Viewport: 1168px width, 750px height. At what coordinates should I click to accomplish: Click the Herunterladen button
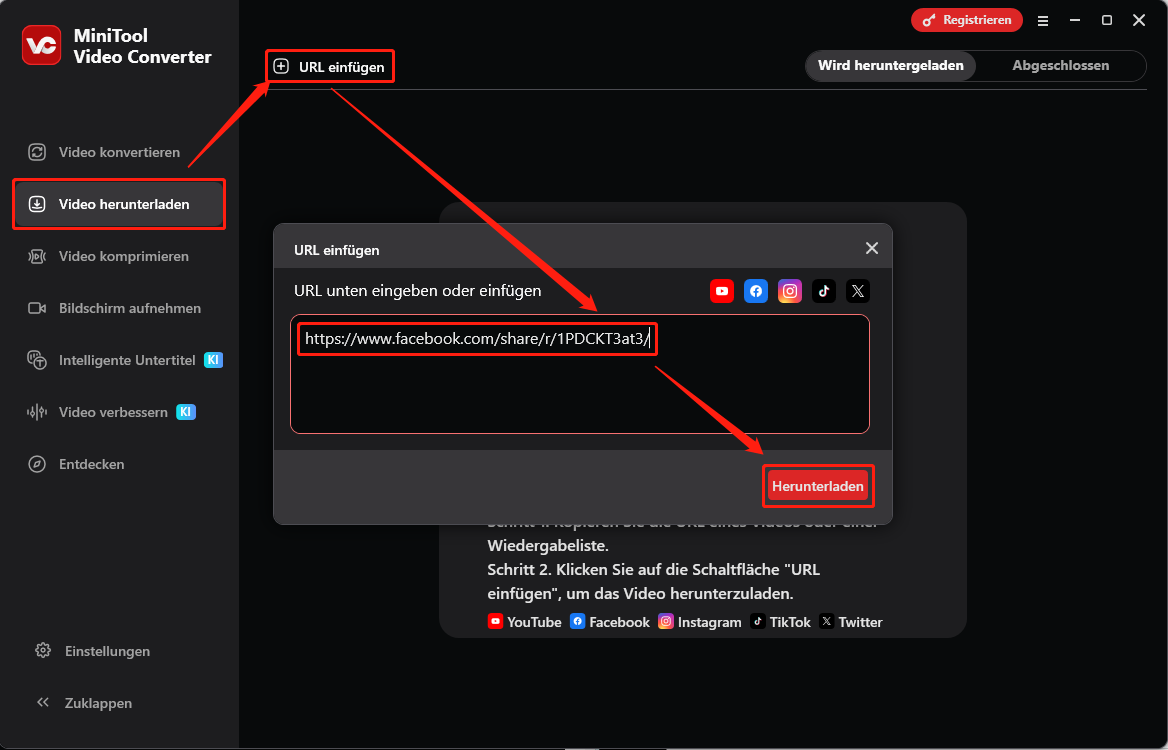[x=818, y=486]
